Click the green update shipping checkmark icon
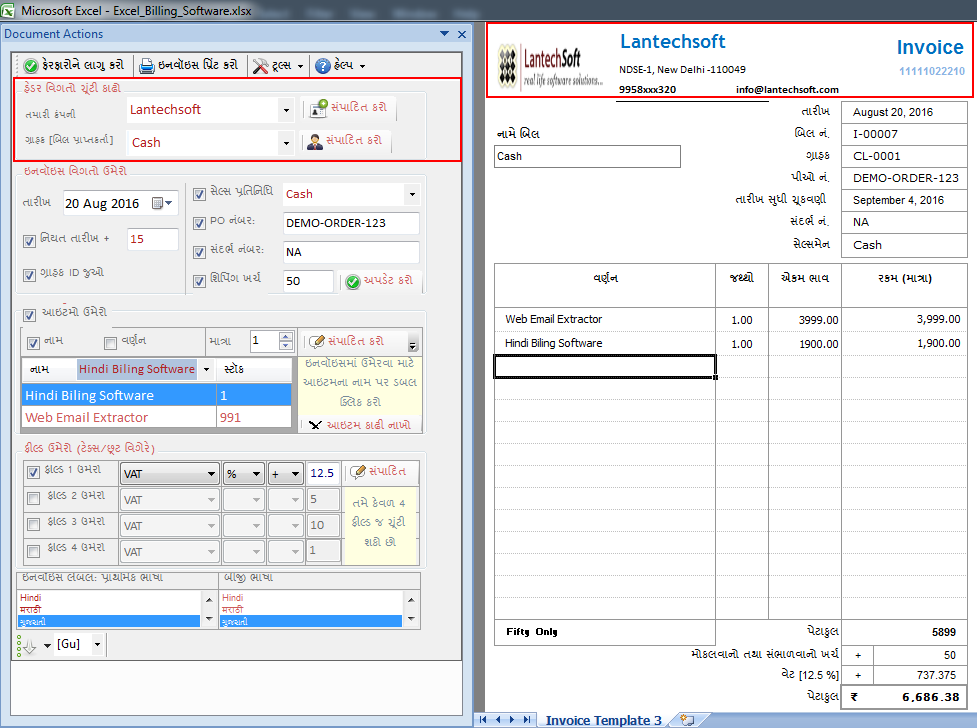Screen dimensions: 977x728 point(353,282)
